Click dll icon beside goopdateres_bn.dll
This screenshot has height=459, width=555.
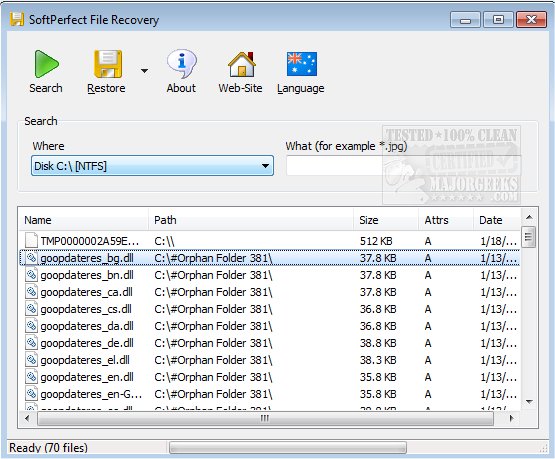pyautogui.click(x=31, y=275)
